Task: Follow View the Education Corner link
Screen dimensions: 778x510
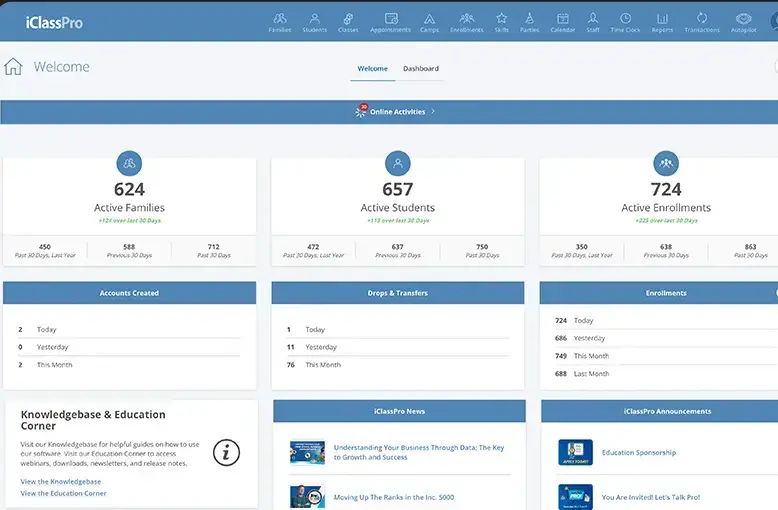Action: (64, 493)
